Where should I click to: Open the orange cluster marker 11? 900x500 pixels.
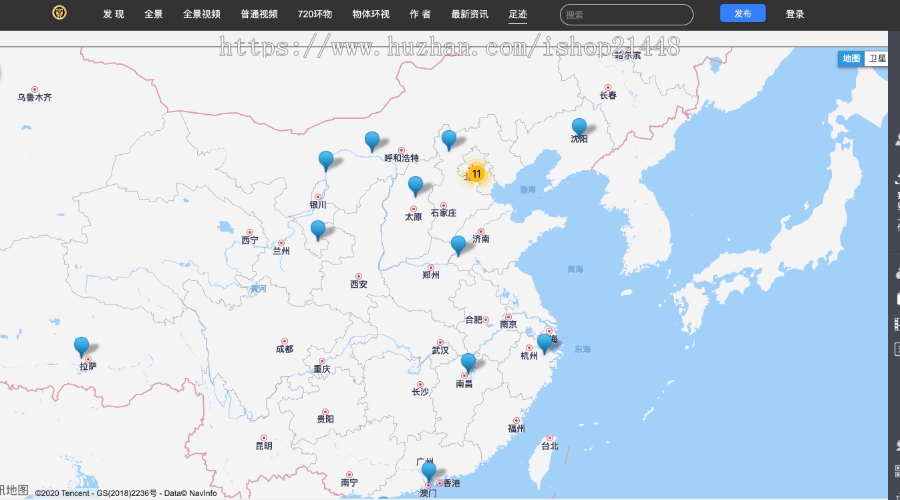(x=476, y=173)
